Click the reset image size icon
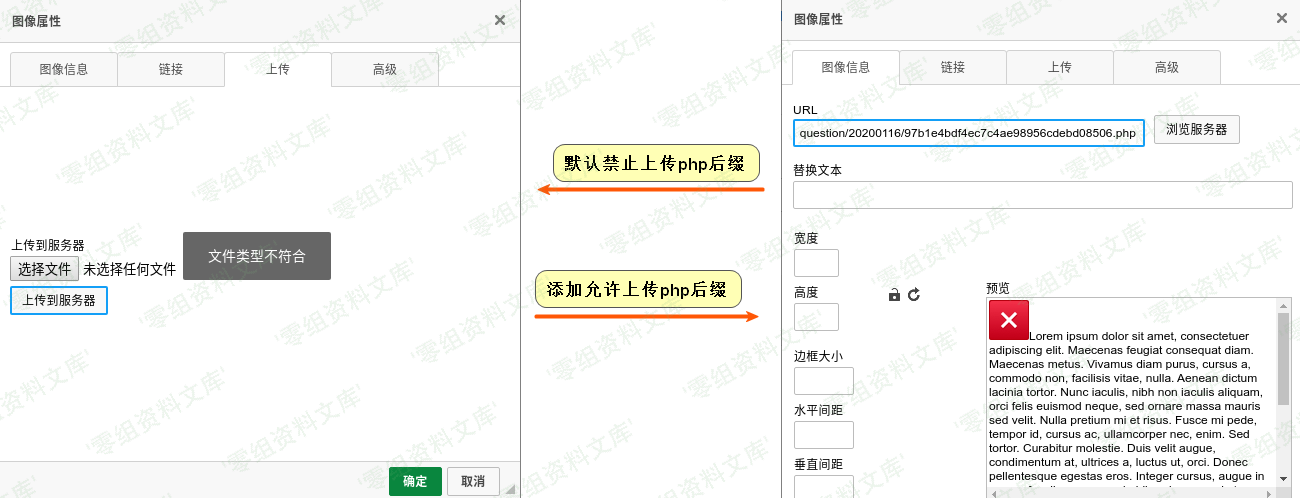The height and width of the screenshot is (498, 1300). click(x=913, y=295)
